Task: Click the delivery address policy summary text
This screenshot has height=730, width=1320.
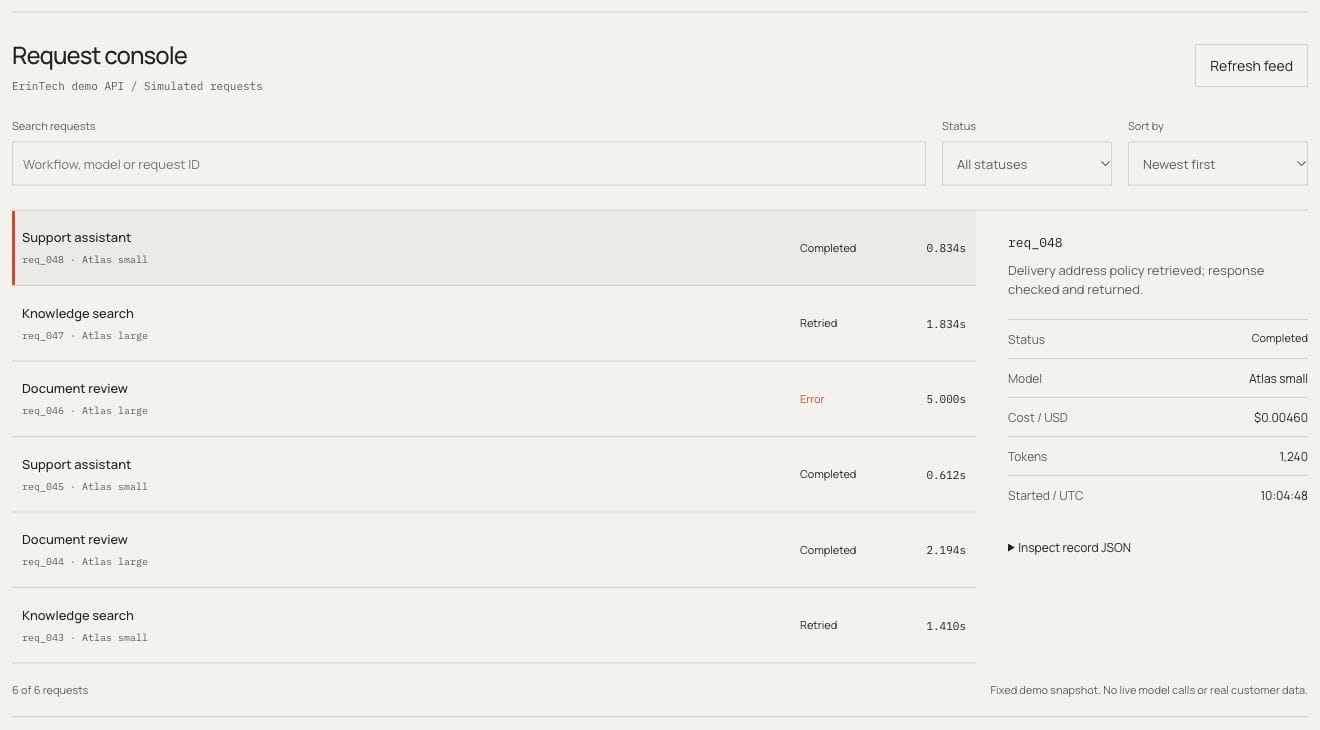Action: coord(1136,280)
